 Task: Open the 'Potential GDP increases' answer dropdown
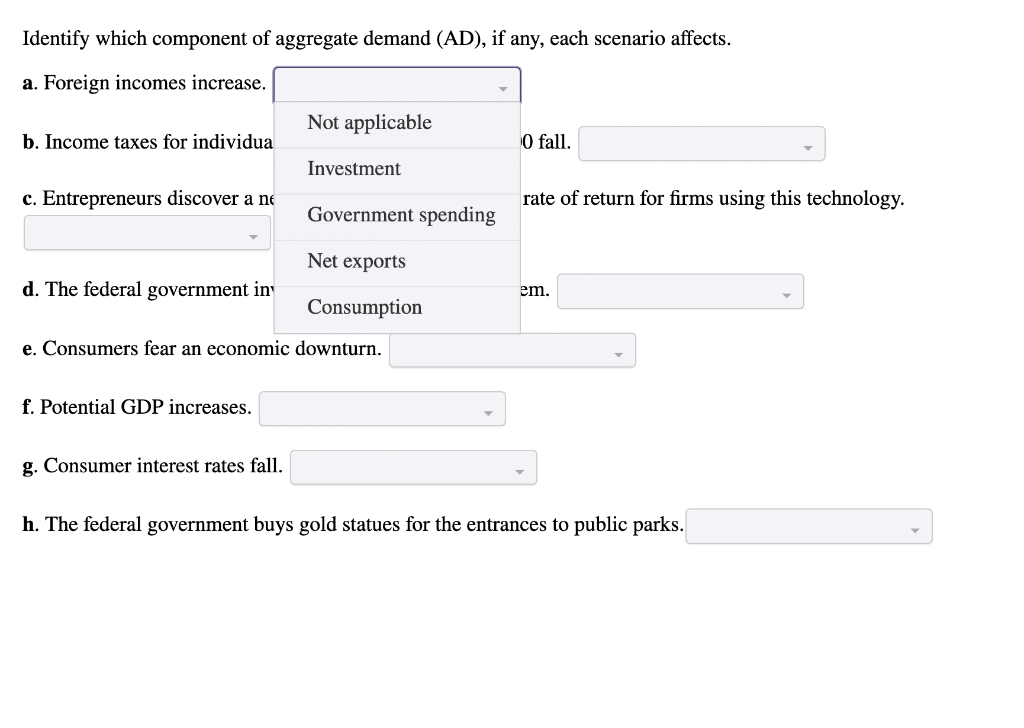point(381,409)
